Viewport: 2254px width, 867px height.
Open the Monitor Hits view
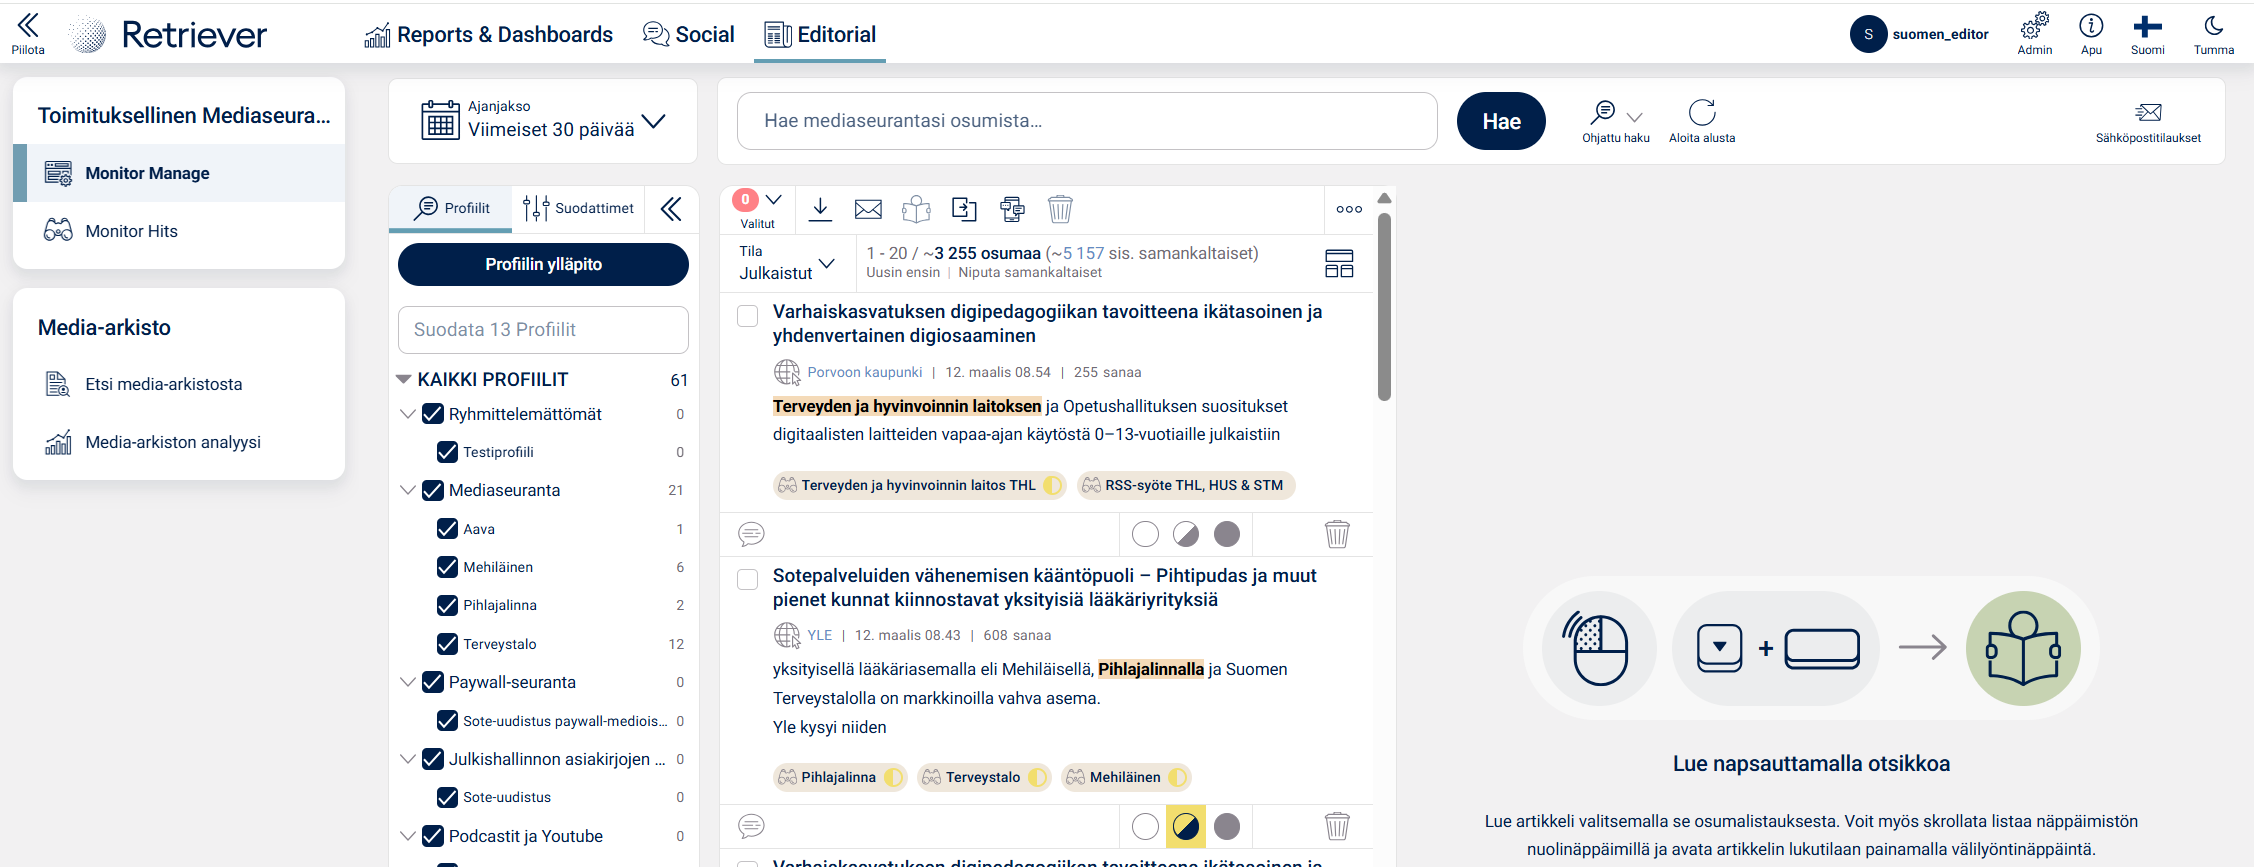(179, 231)
